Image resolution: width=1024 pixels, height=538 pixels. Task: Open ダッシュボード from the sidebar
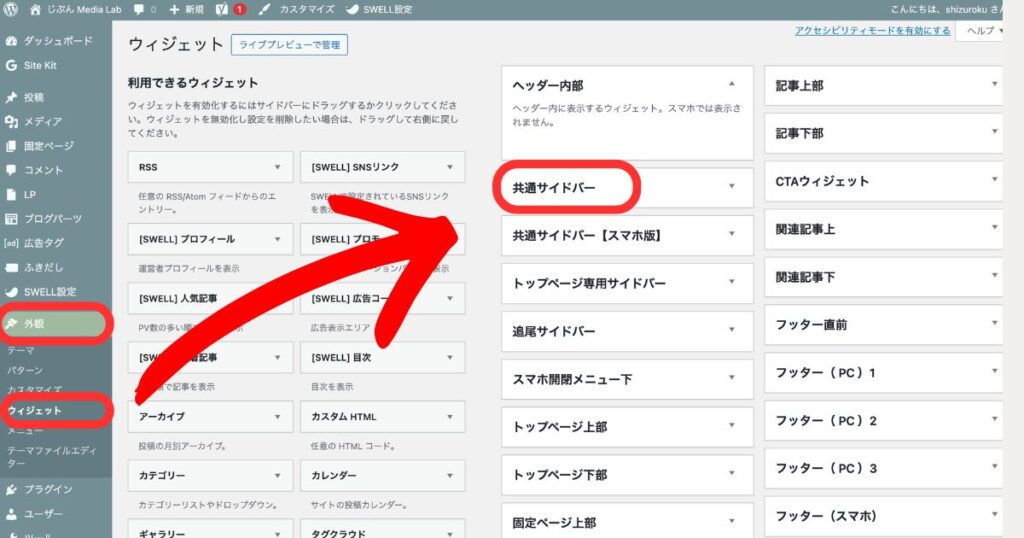pyautogui.click(x=57, y=41)
